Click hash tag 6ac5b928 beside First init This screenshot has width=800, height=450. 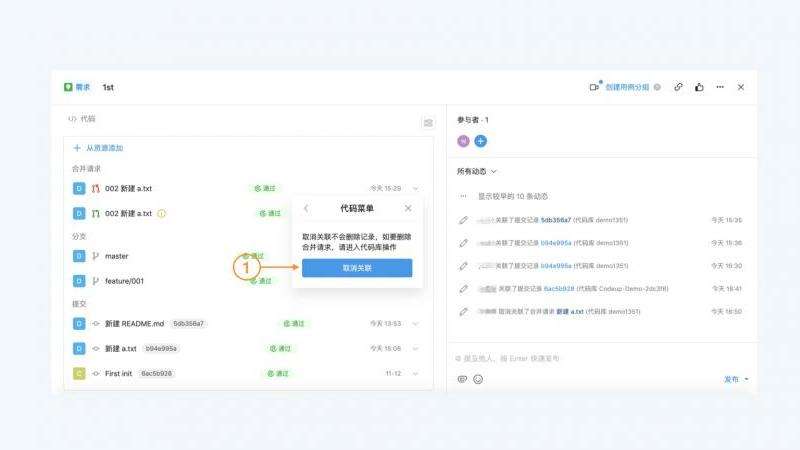157,373
